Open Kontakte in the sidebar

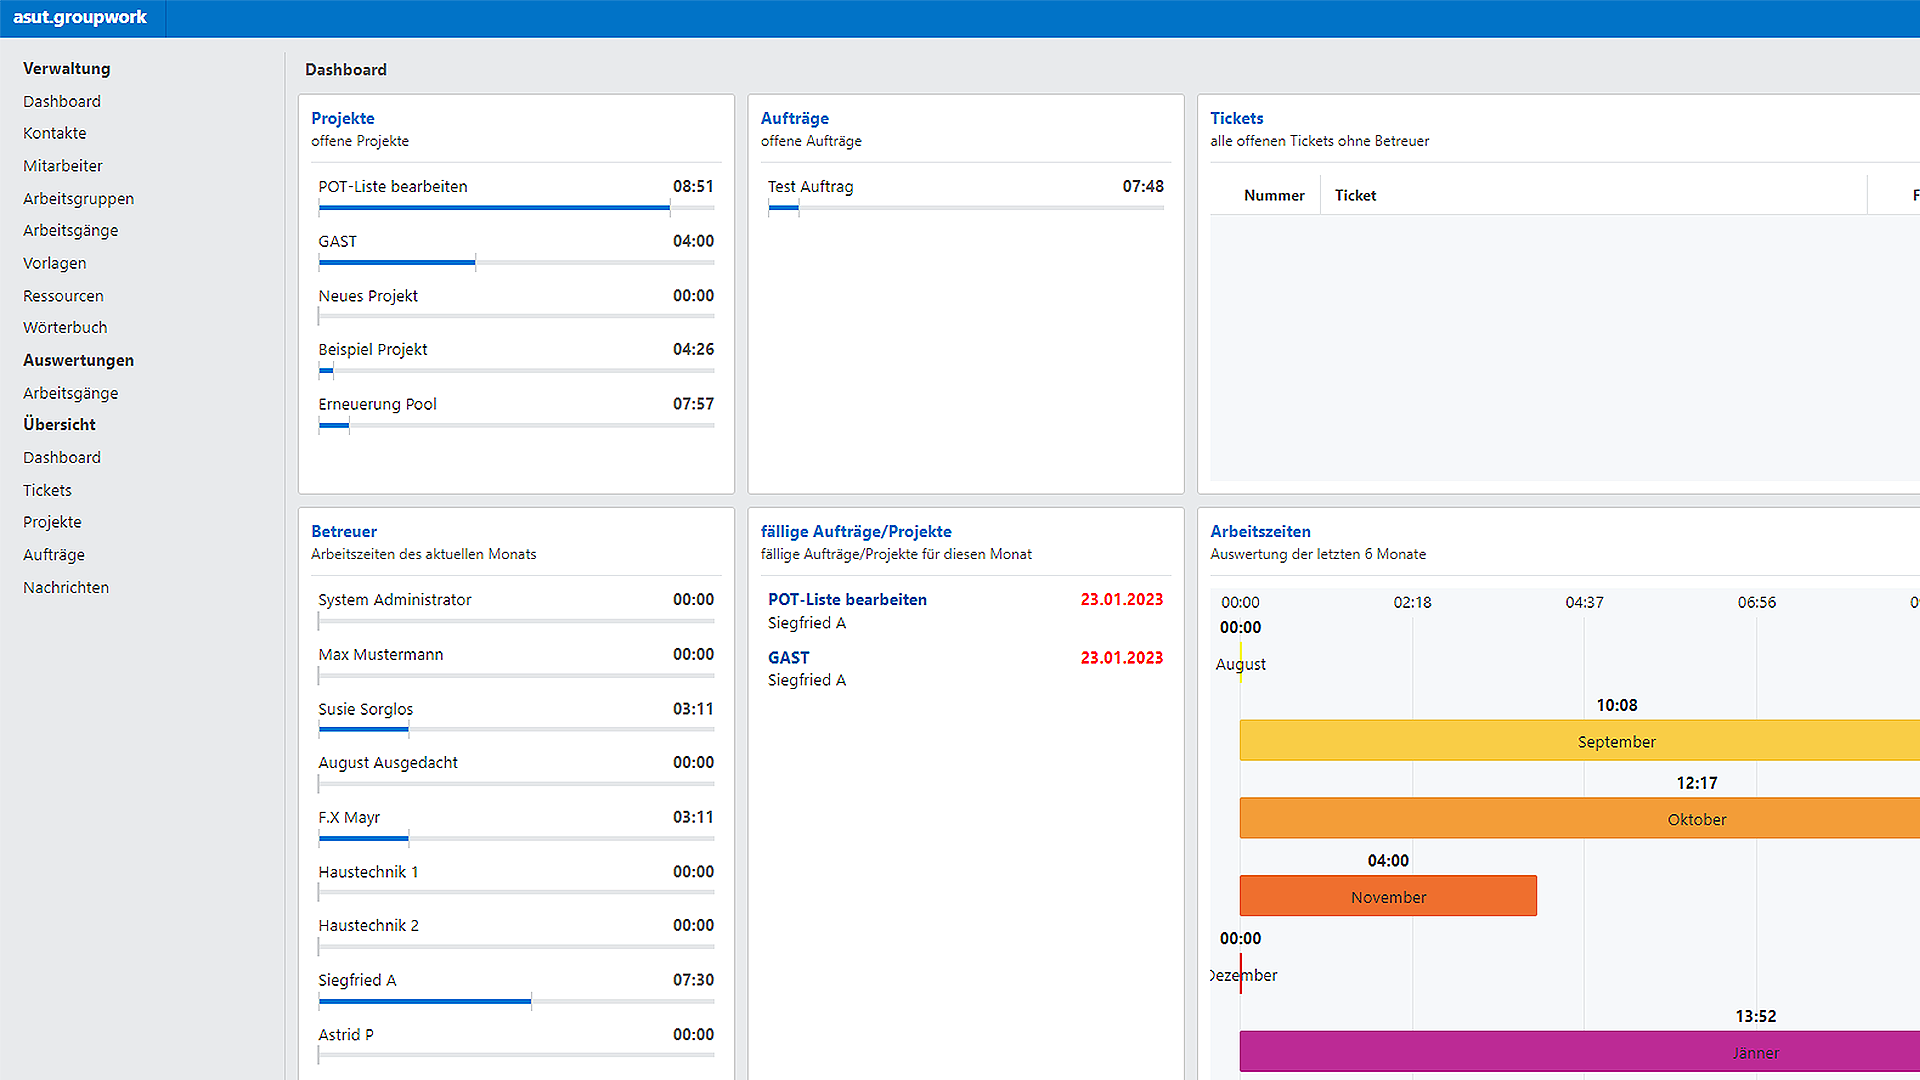[x=55, y=133]
